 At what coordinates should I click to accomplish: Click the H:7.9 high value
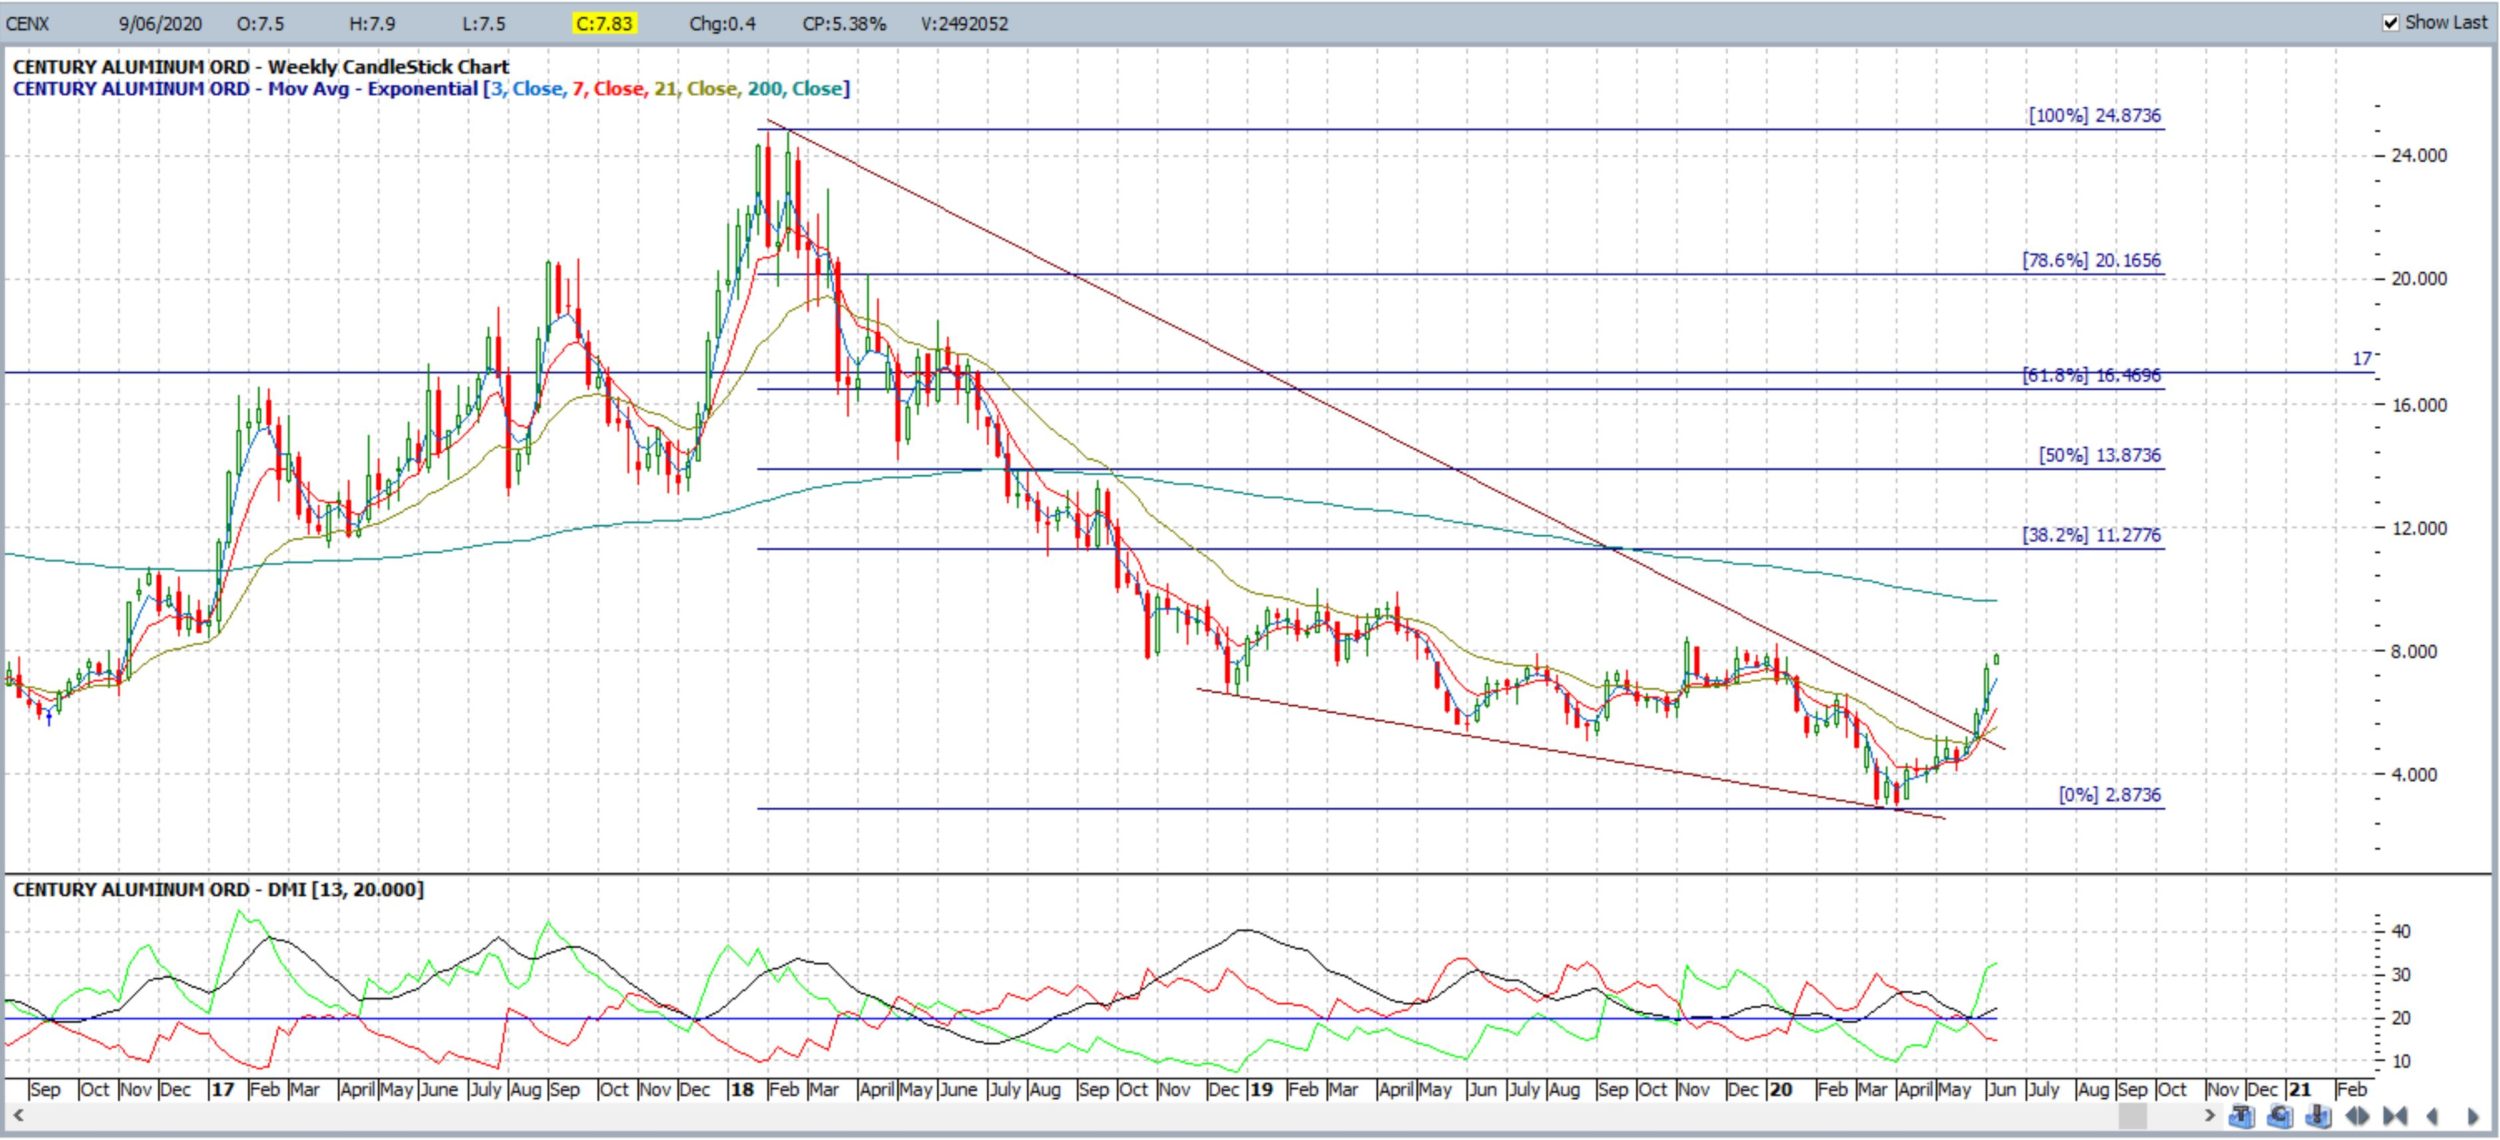[372, 24]
